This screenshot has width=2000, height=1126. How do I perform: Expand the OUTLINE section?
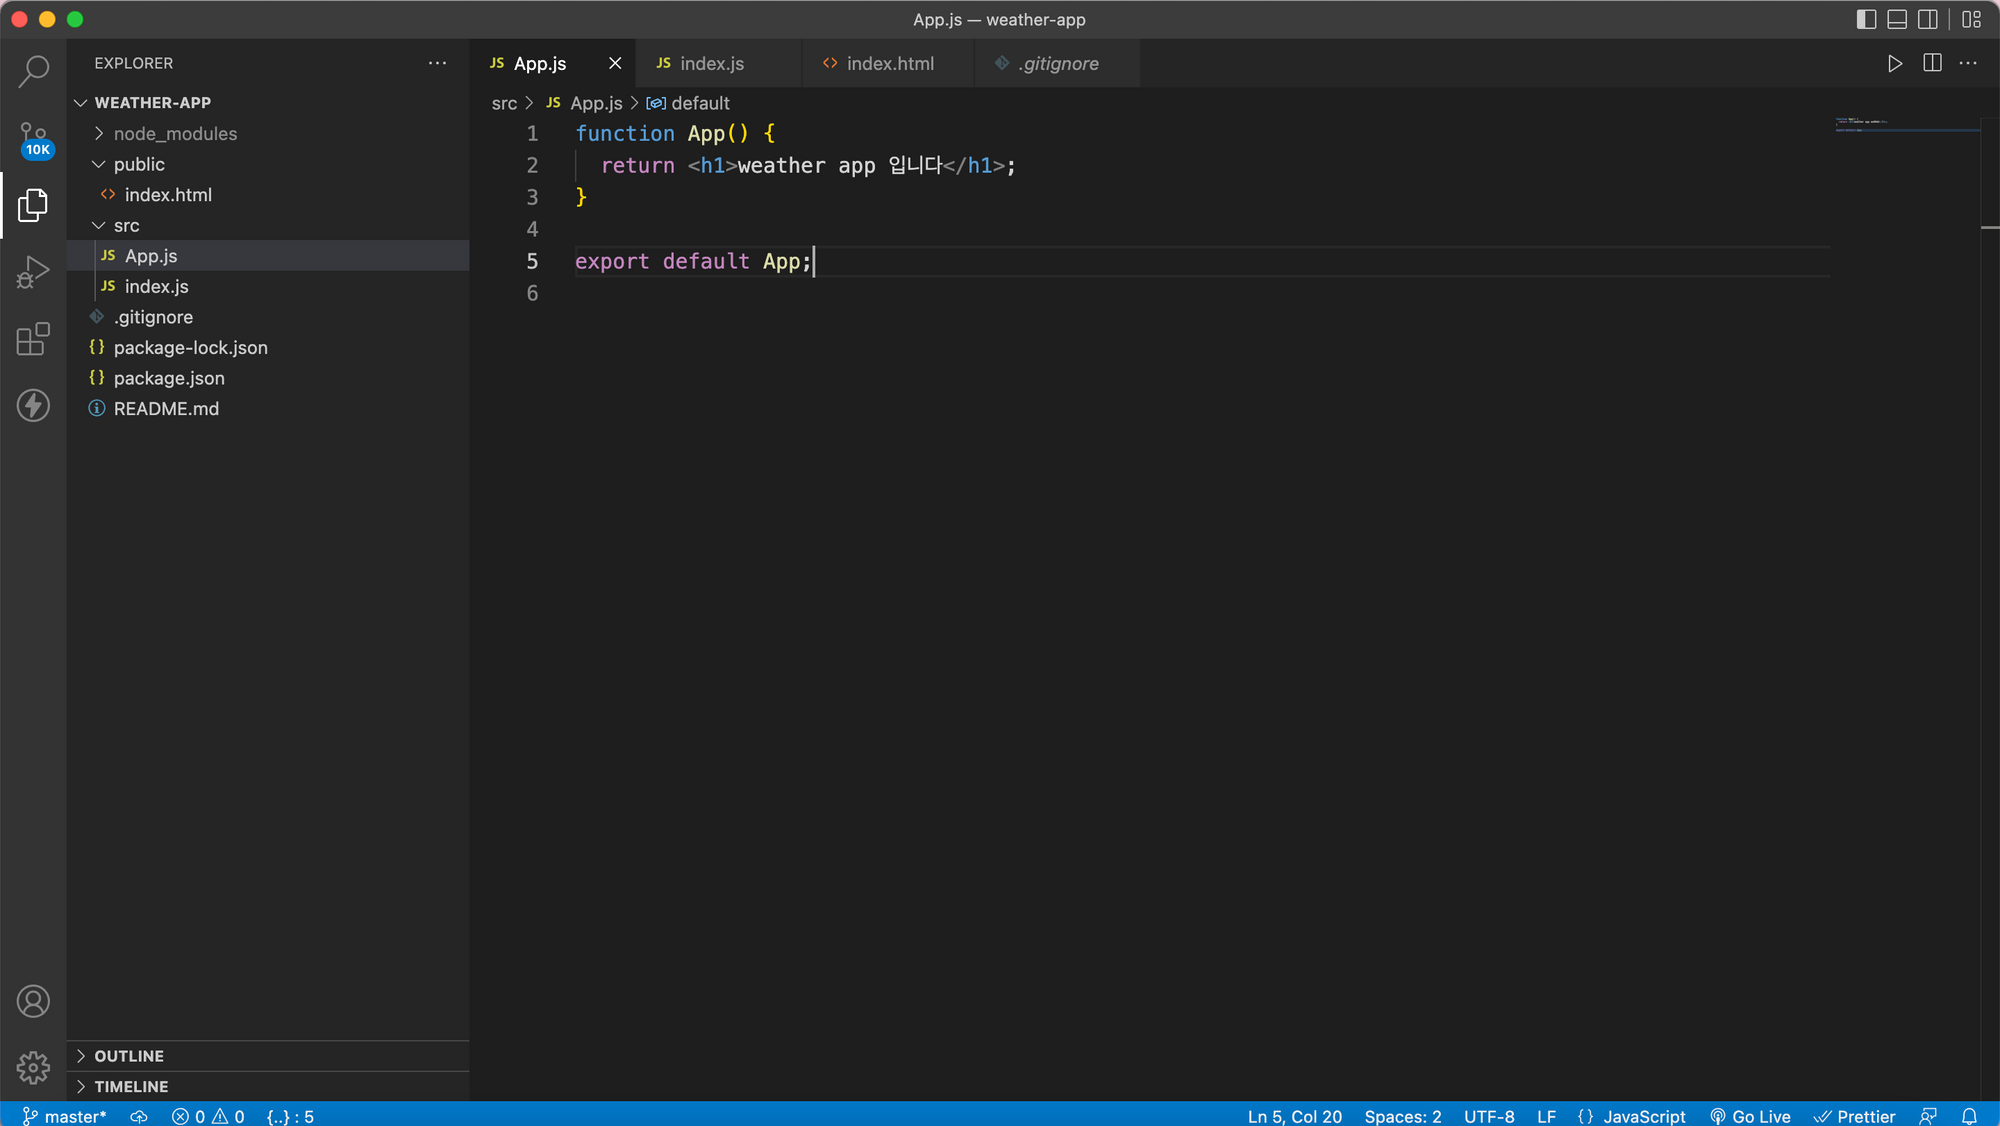[129, 1056]
